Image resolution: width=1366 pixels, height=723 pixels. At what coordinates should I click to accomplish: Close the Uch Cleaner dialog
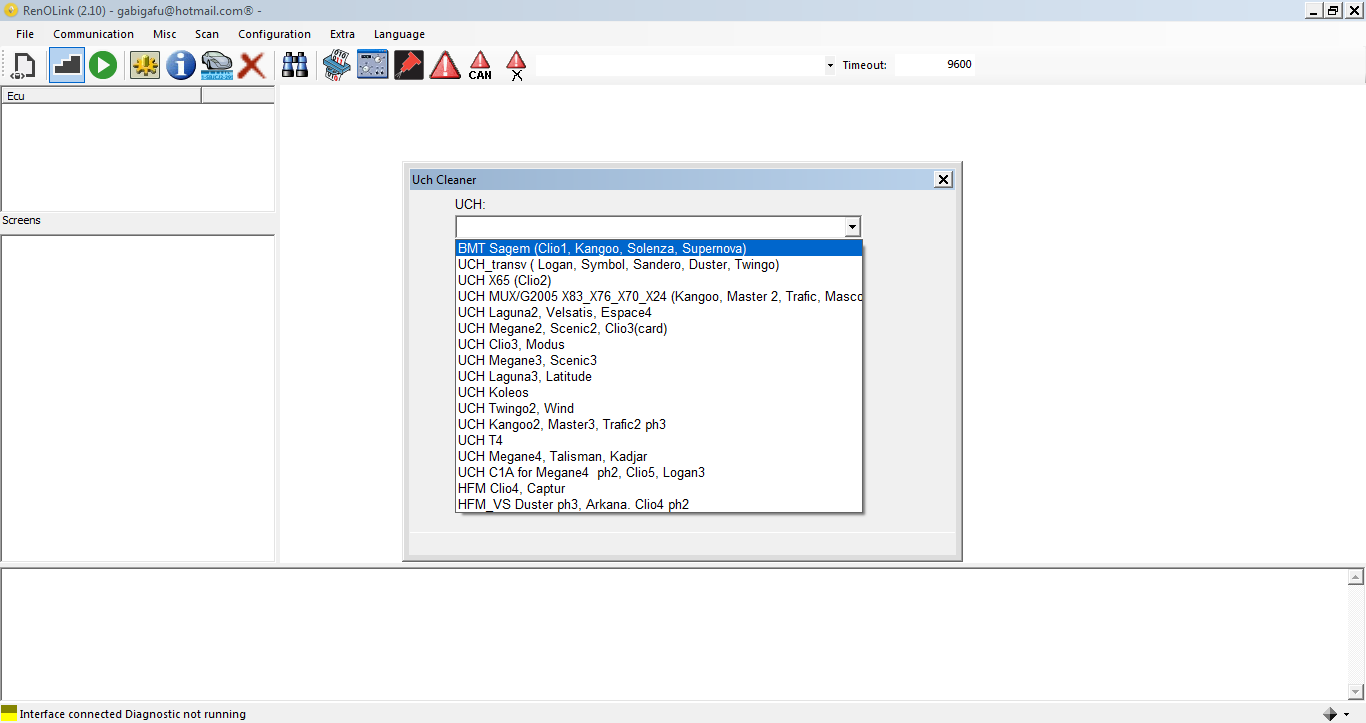[x=943, y=179]
